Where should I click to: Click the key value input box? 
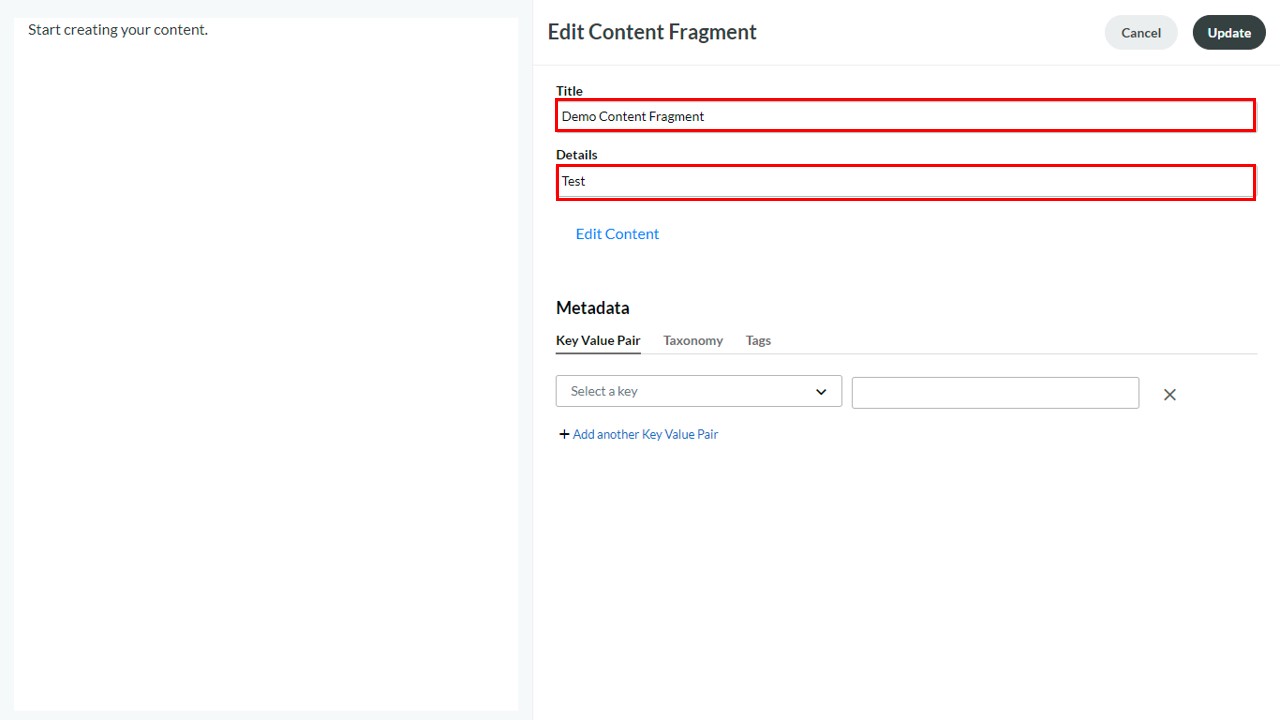click(x=995, y=392)
